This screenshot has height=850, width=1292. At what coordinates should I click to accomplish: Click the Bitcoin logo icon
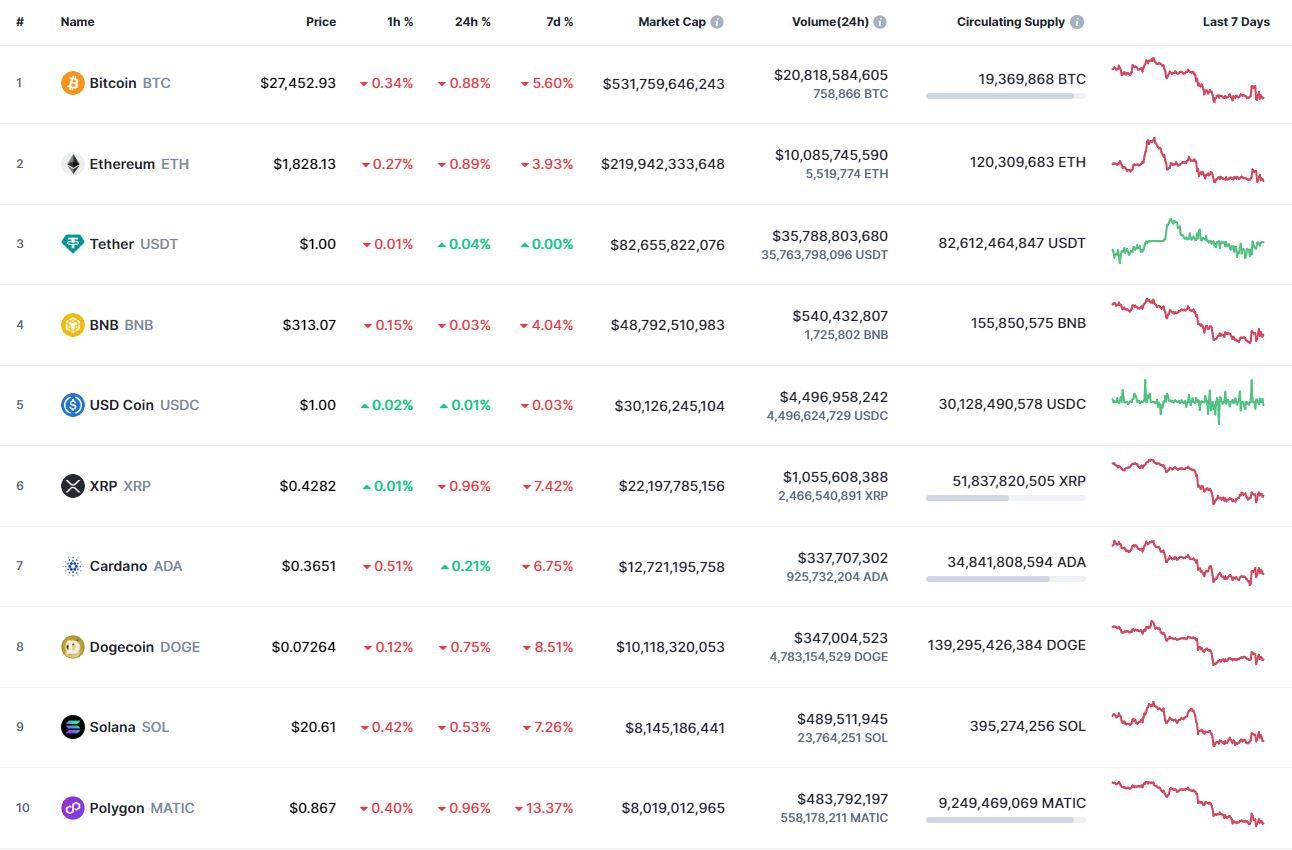(72, 83)
